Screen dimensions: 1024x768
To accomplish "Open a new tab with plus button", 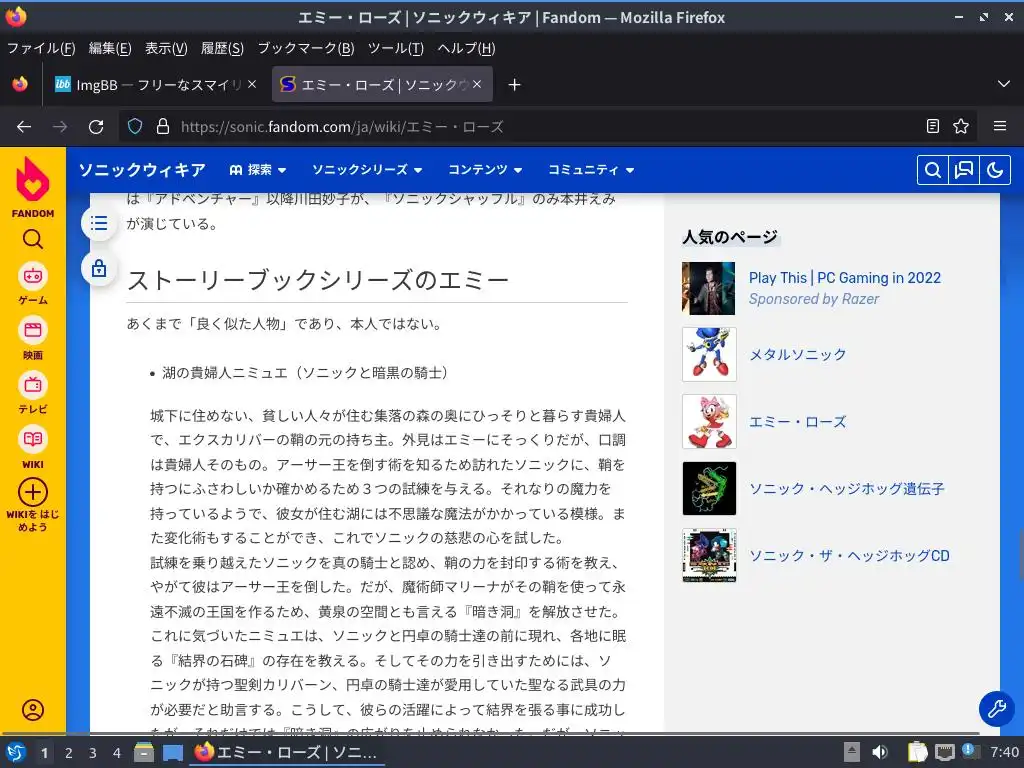I will (x=515, y=85).
